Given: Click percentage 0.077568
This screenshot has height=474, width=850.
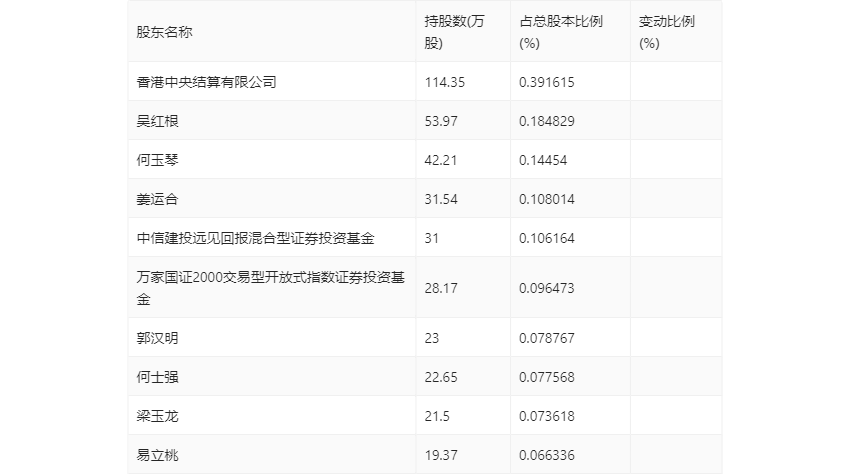Looking at the screenshot, I should click(546, 377).
